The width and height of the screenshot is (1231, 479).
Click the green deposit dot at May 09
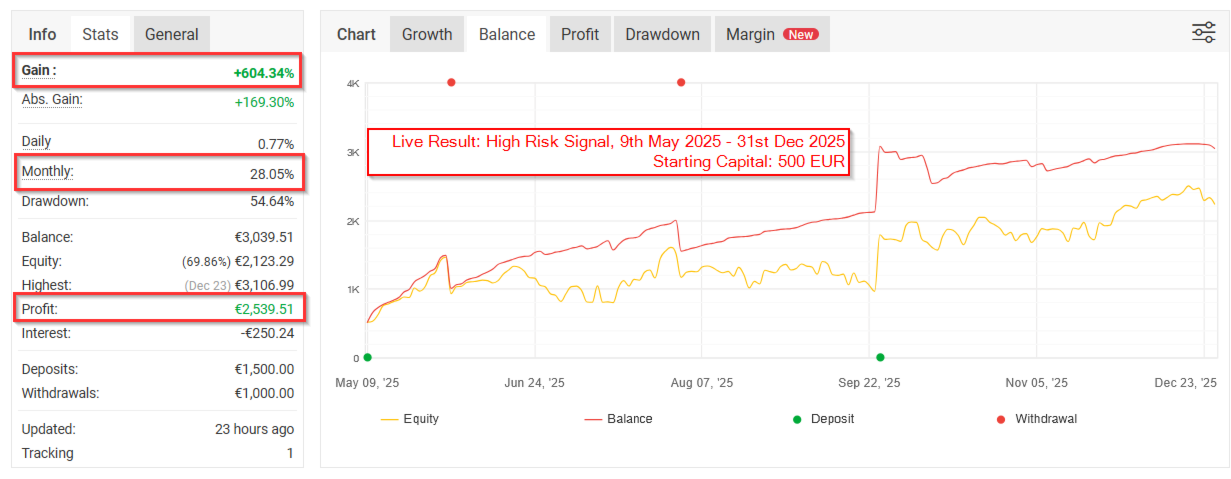click(x=367, y=357)
